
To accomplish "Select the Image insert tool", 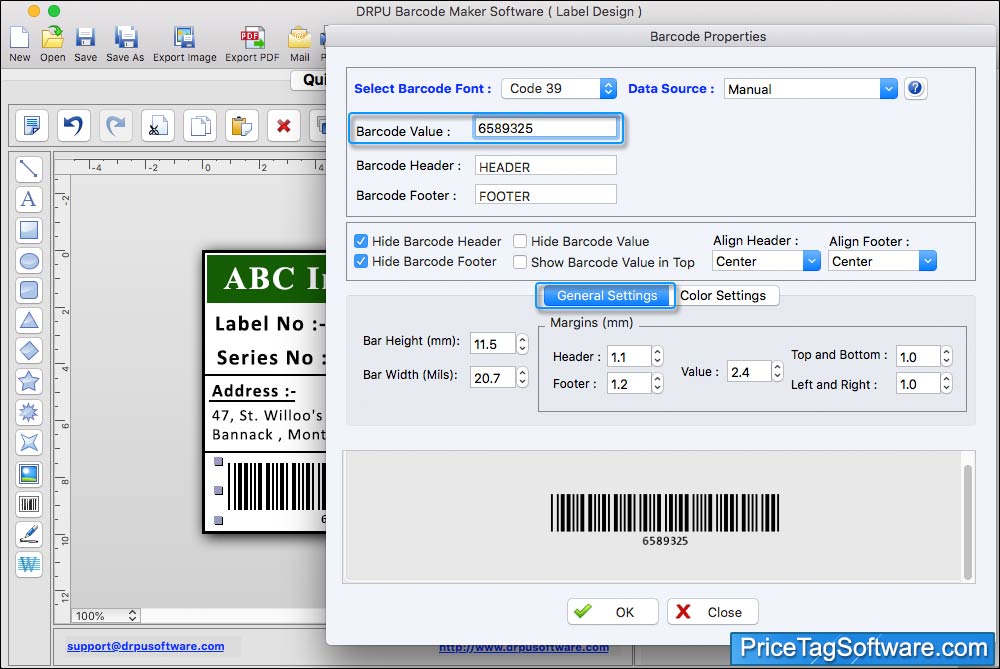I will pos(29,473).
